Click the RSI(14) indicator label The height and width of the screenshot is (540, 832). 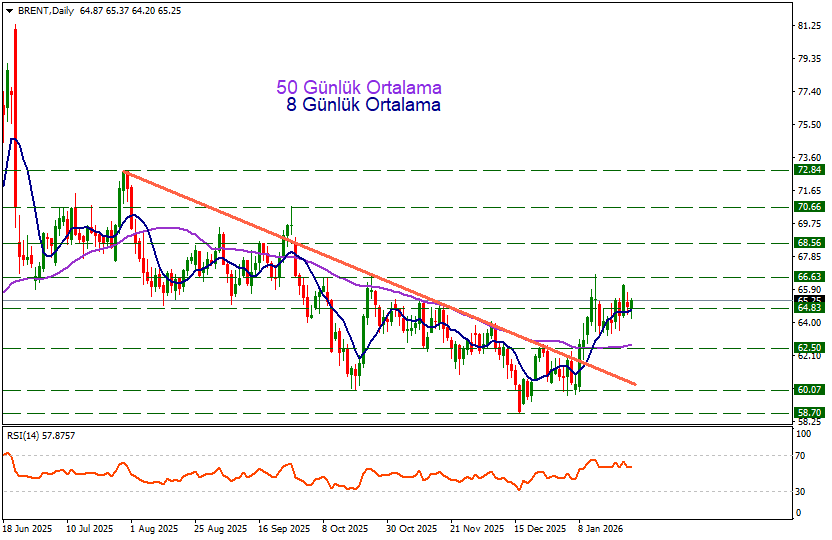40,436
